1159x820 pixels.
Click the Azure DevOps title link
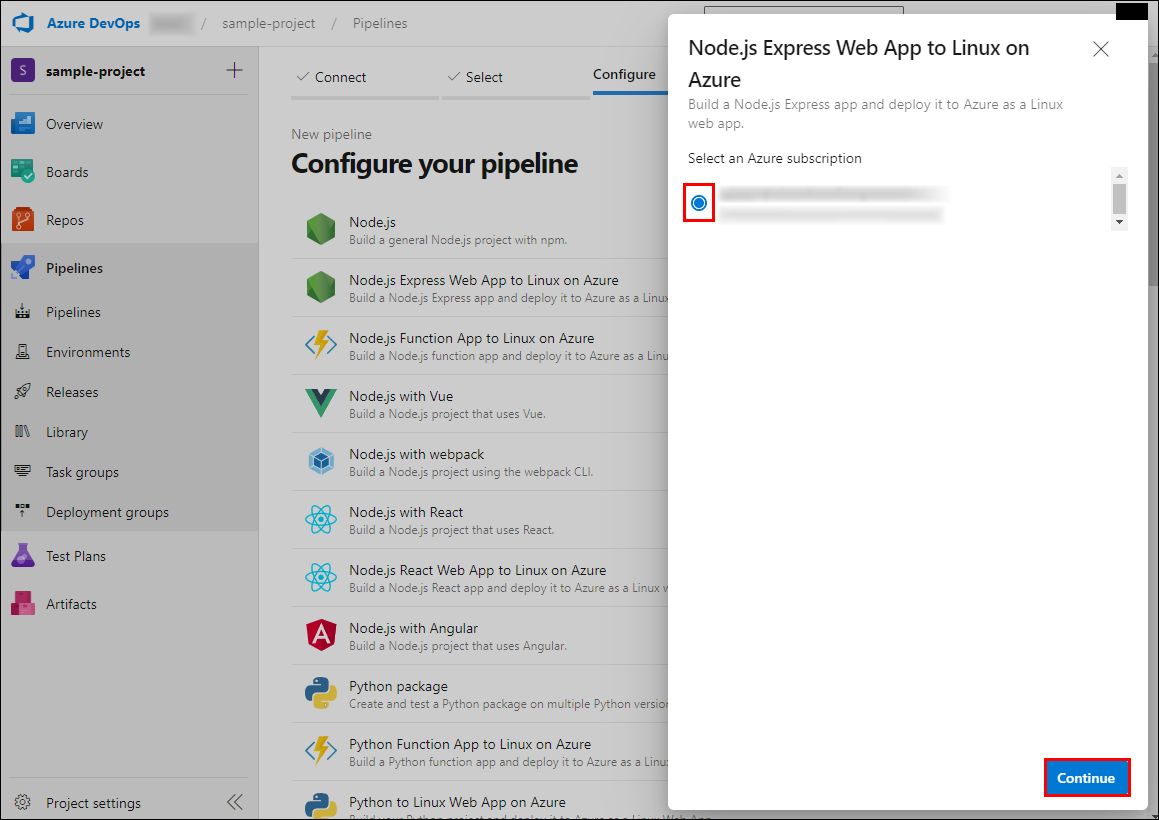coord(93,23)
